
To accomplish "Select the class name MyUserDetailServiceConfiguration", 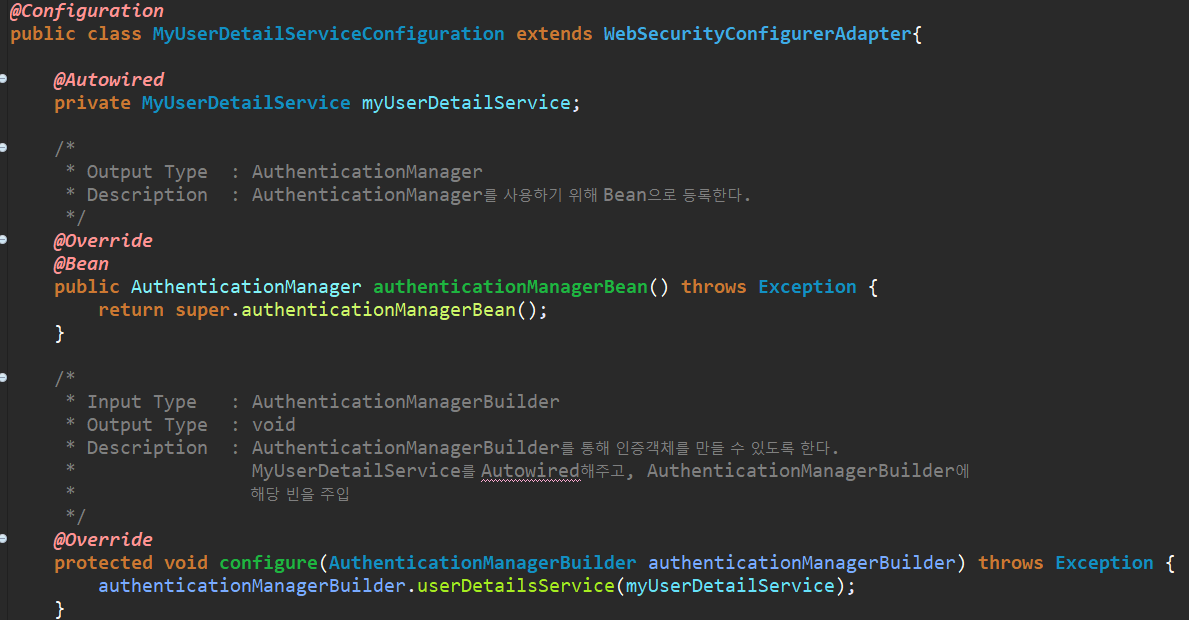I will pyautogui.click(x=328, y=34).
